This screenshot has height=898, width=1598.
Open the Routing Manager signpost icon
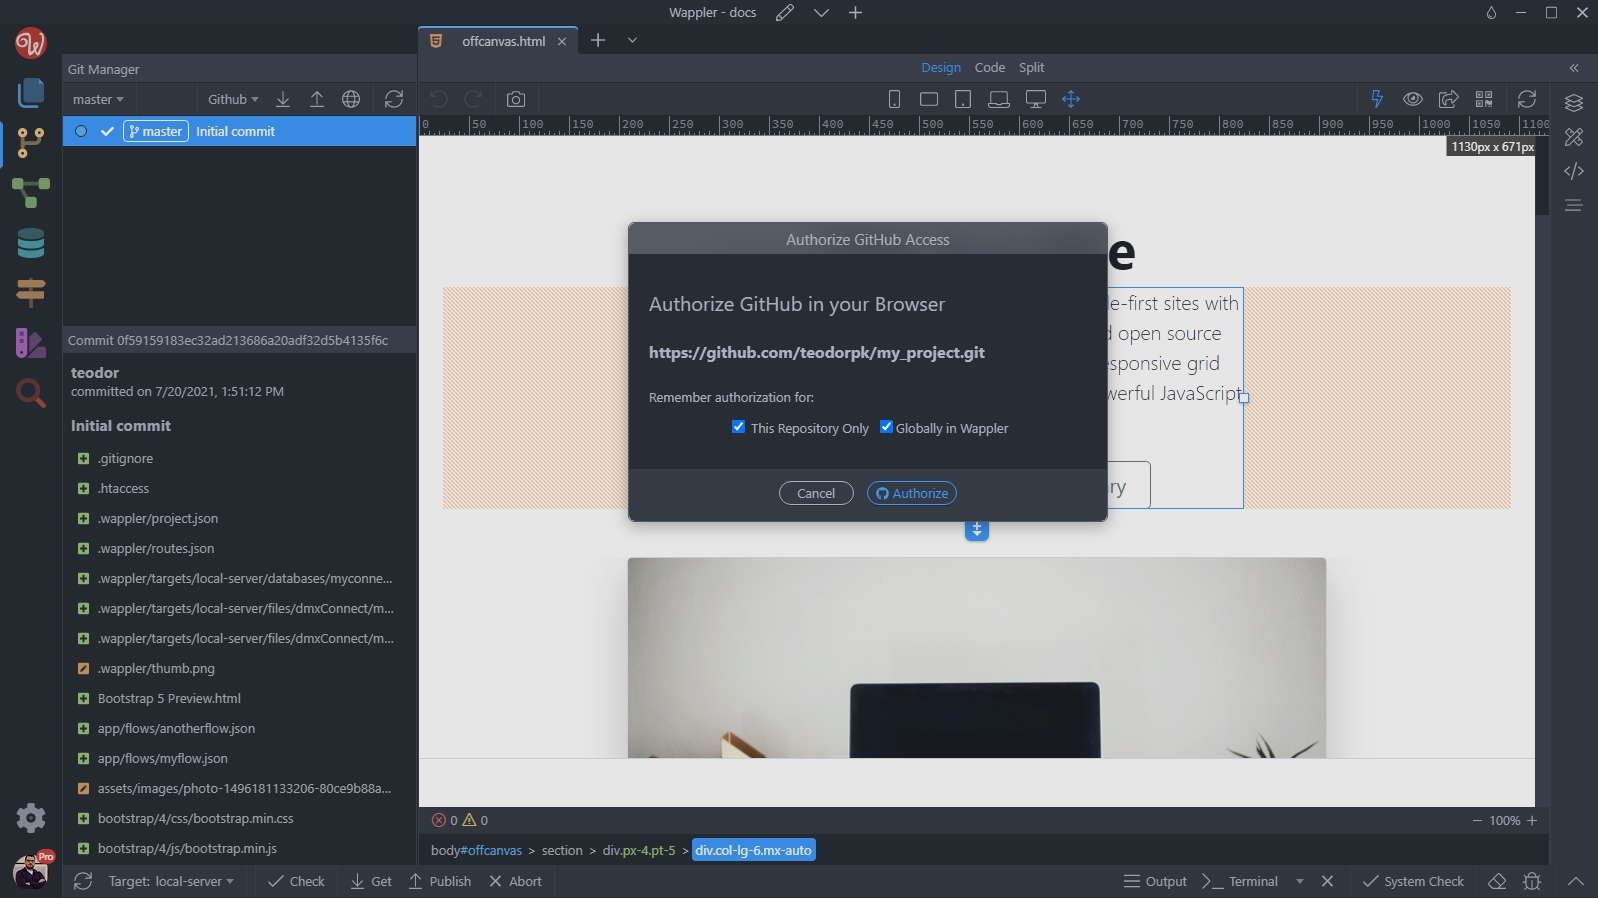[x=31, y=292]
